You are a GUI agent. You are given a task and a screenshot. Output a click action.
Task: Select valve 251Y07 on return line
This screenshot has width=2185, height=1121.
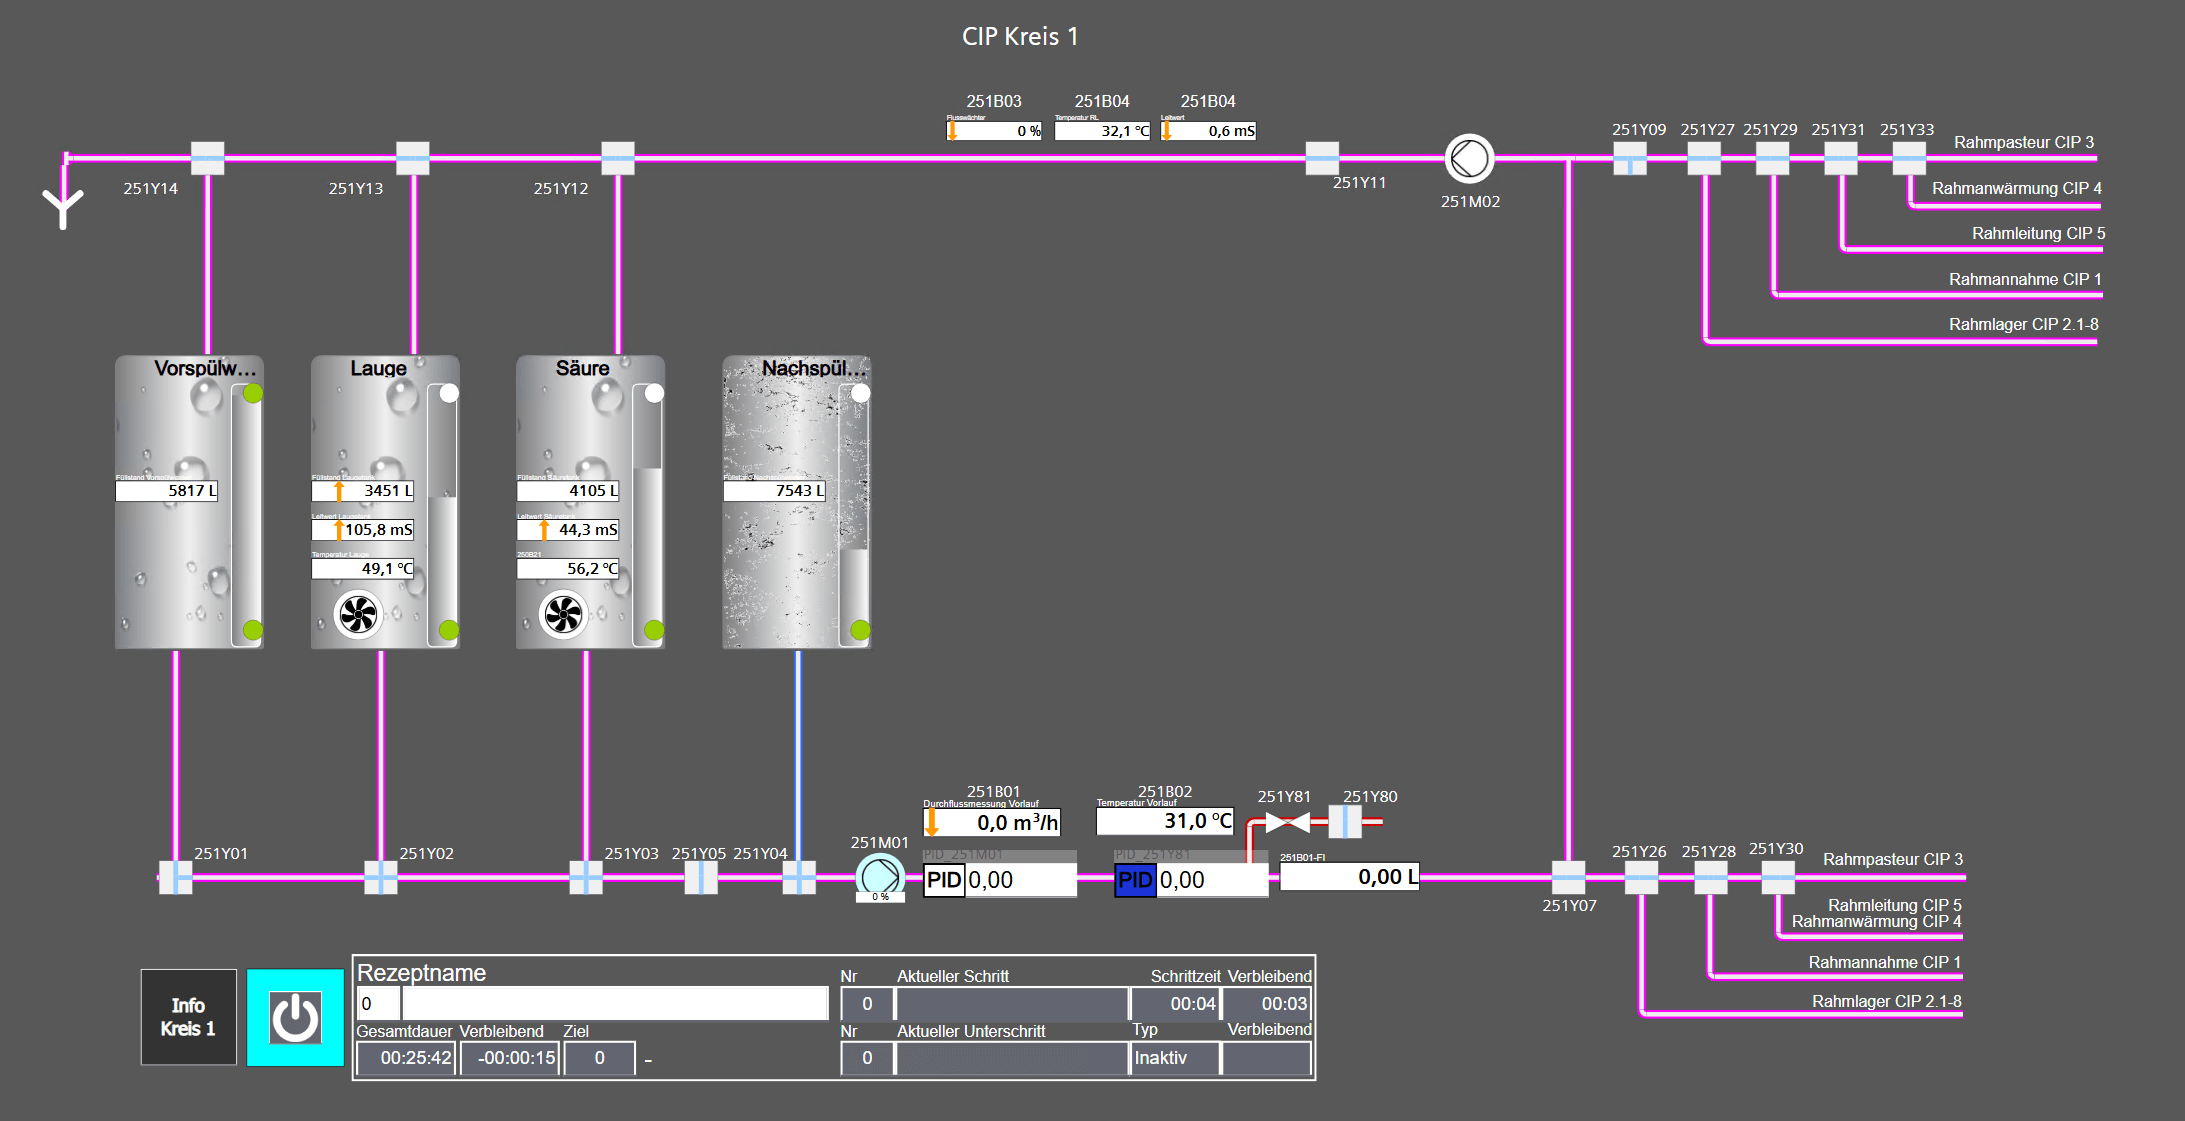1569,878
